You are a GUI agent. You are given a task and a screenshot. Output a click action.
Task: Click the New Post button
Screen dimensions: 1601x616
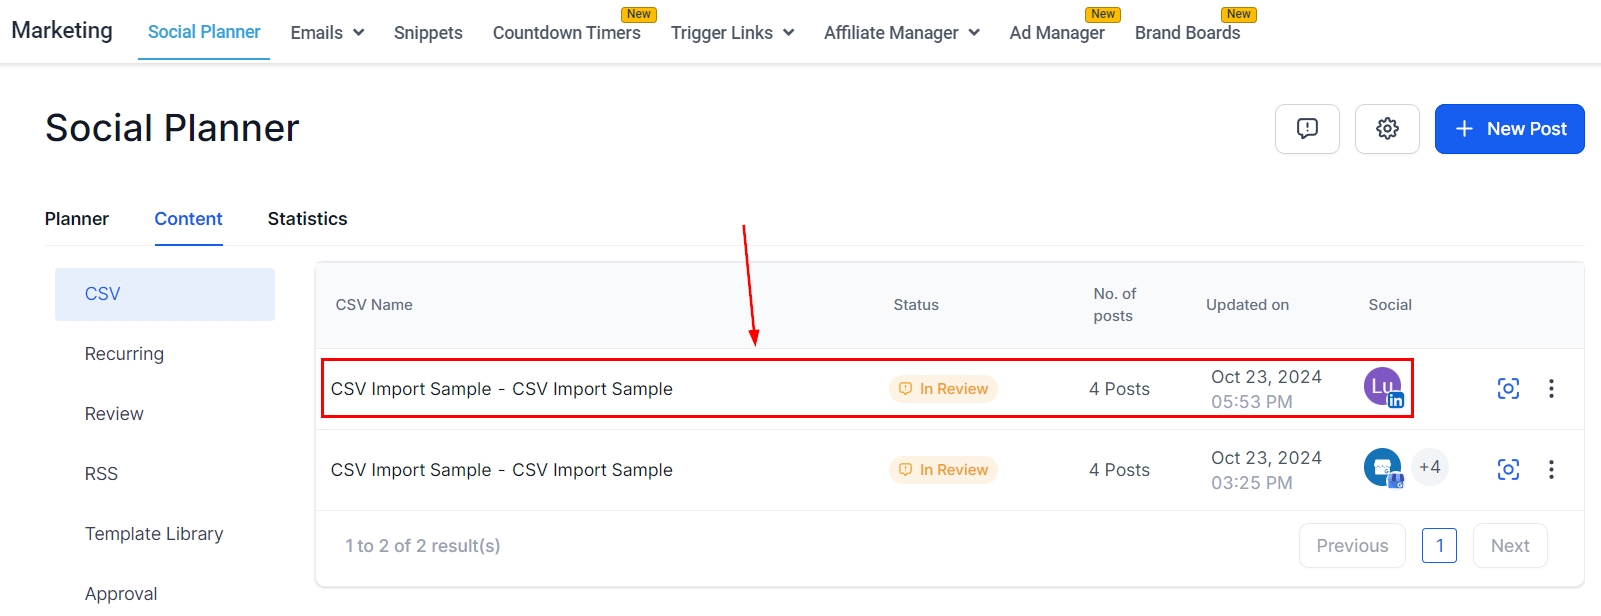point(1509,129)
